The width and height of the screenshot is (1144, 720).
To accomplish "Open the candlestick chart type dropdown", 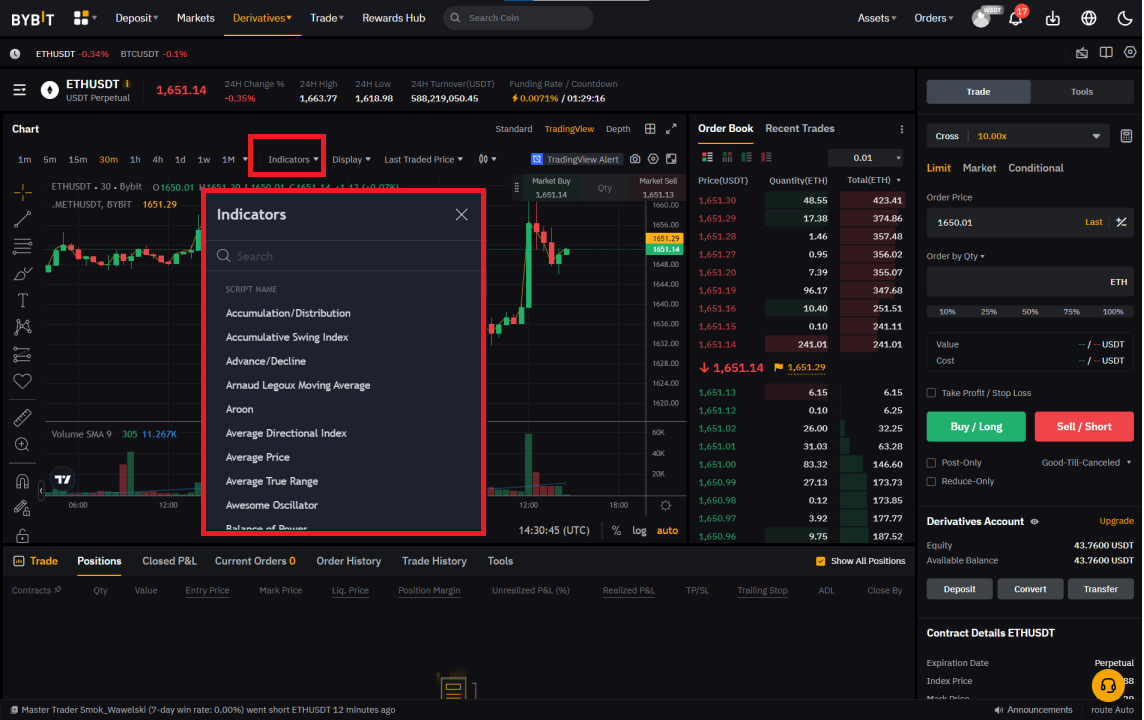I will [x=487, y=159].
